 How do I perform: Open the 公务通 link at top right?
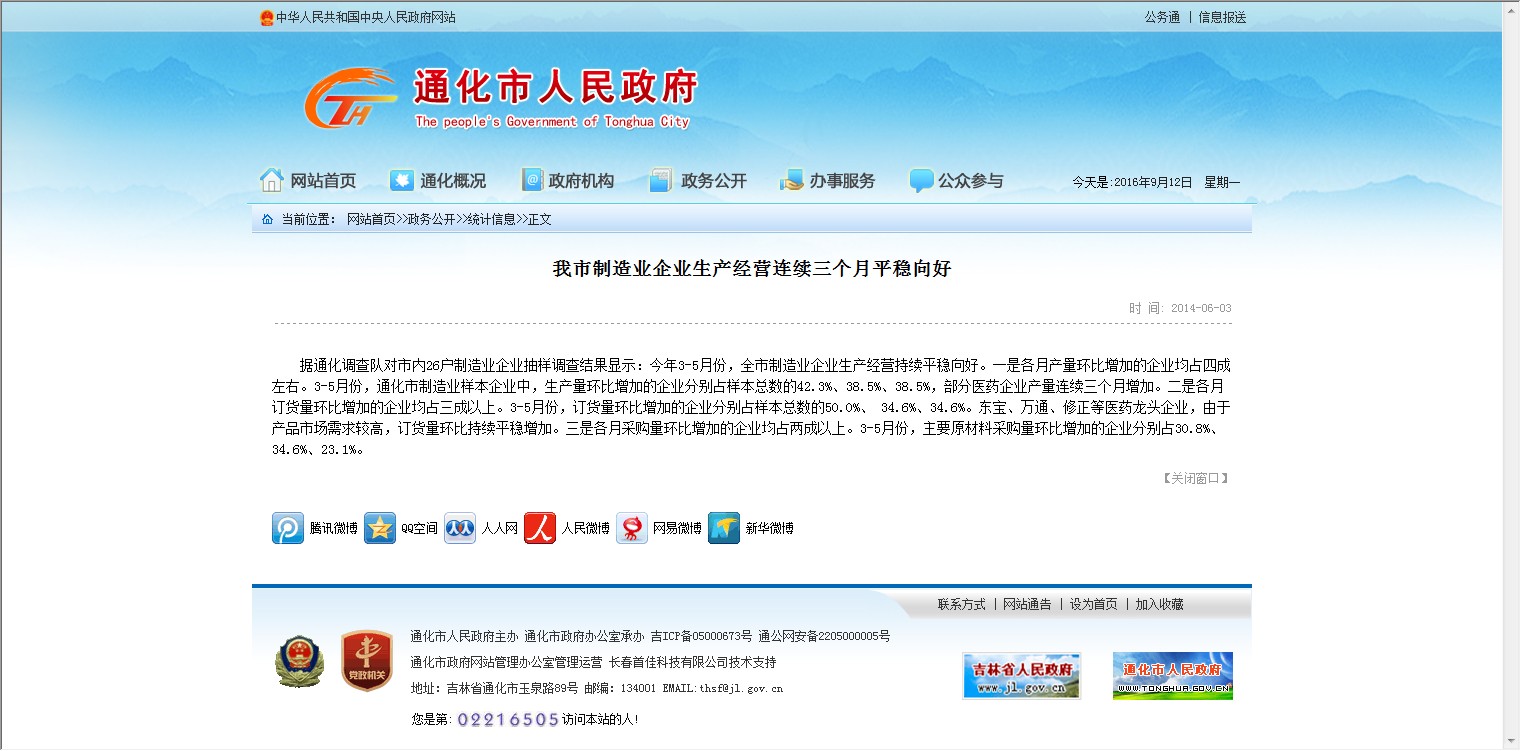click(x=1162, y=17)
